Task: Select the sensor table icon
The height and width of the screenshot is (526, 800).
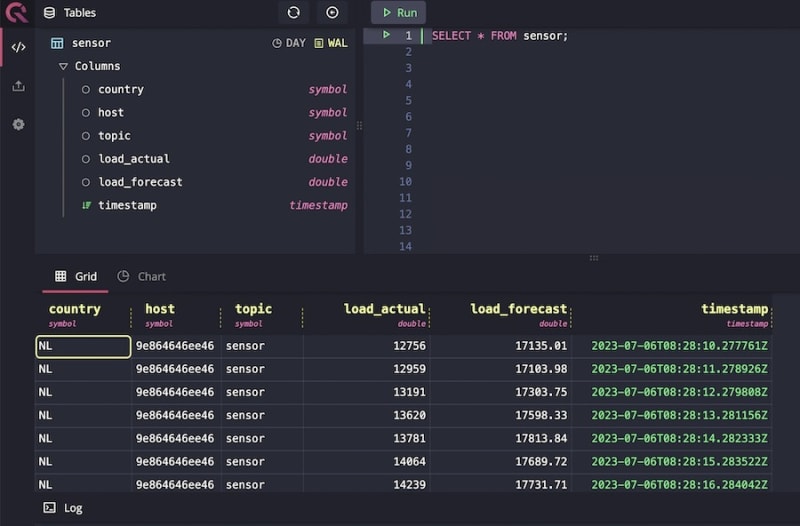Action: pyautogui.click(x=57, y=43)
